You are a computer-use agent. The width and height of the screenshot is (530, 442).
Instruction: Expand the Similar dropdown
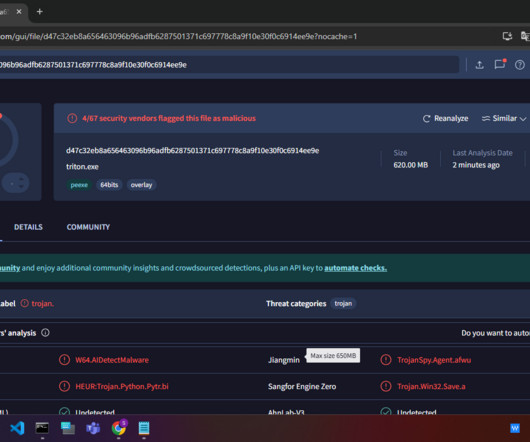point(504,119)
